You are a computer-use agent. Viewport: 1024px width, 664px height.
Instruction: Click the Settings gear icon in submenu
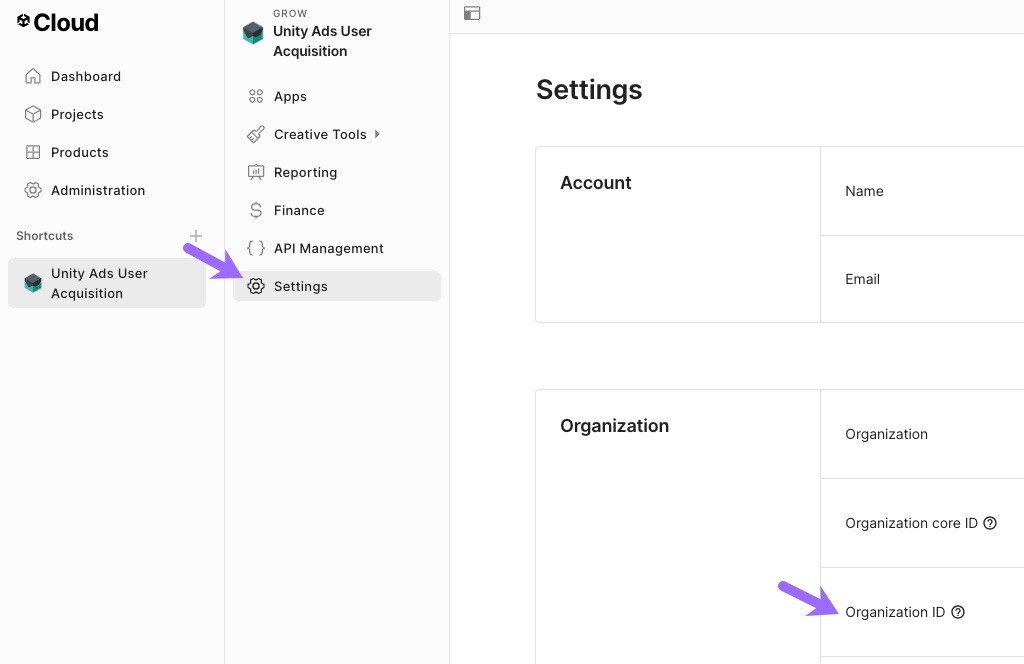click(x=256, y=286)
